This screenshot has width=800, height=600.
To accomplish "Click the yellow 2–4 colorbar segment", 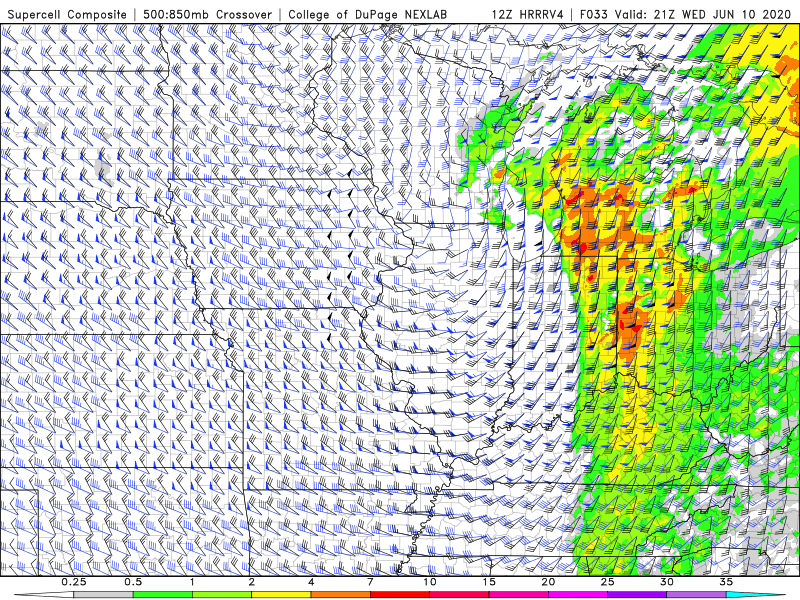I will (281, 595).
